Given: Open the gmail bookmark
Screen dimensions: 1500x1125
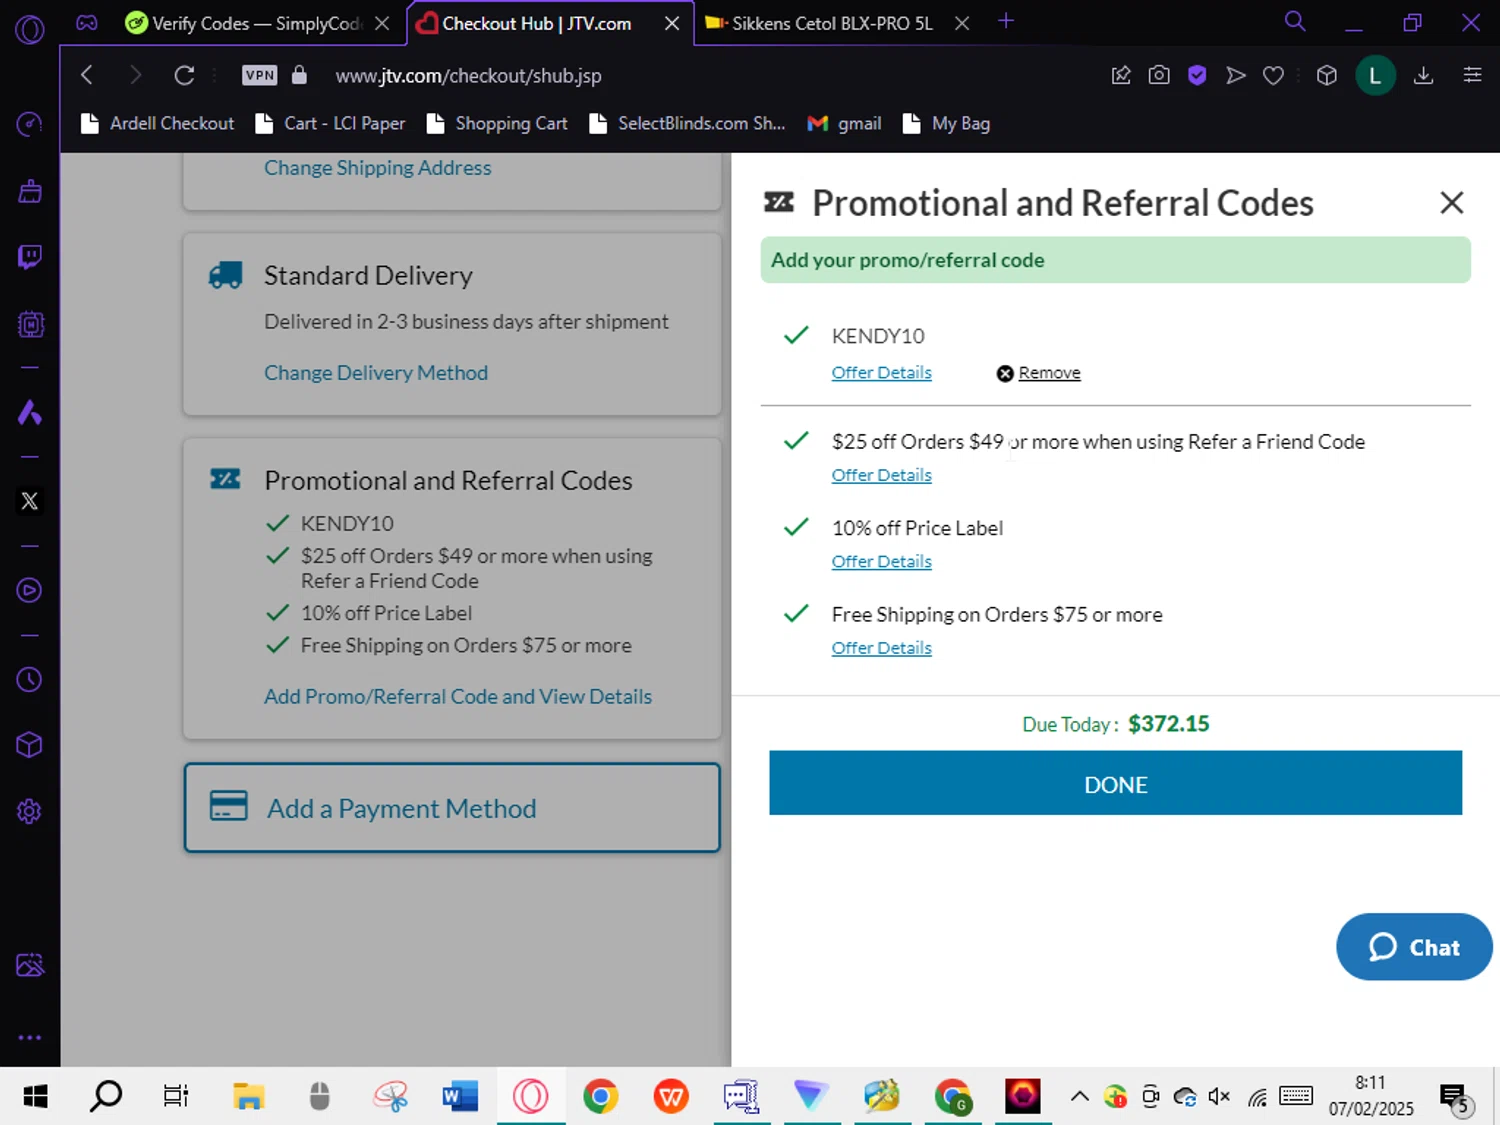Looking at the screenshot, I should pos(845,123).
